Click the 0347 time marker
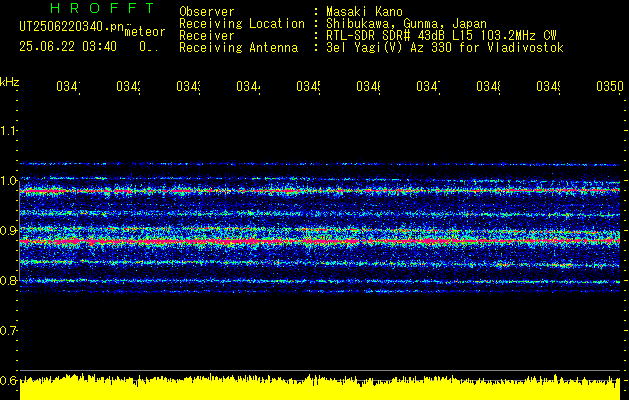Image resolution: width=629 pixels, height=400 pixels. 428,86
